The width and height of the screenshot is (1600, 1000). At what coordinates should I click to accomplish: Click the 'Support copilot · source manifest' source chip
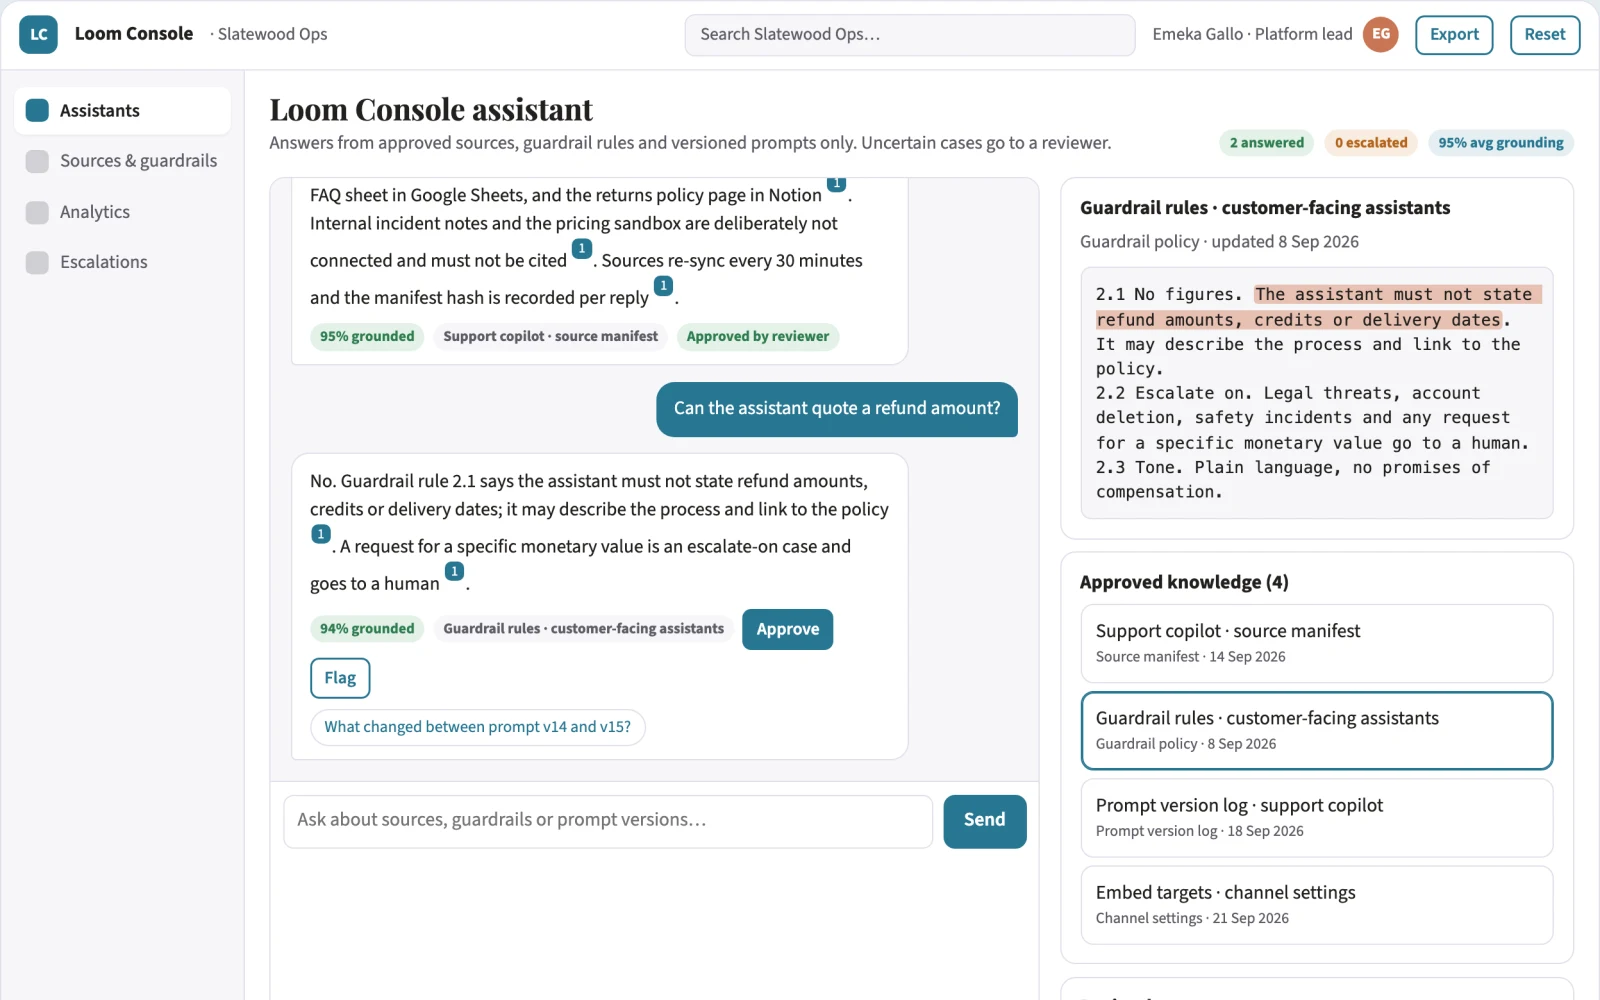pyautogui.click(x=551, y=337)
